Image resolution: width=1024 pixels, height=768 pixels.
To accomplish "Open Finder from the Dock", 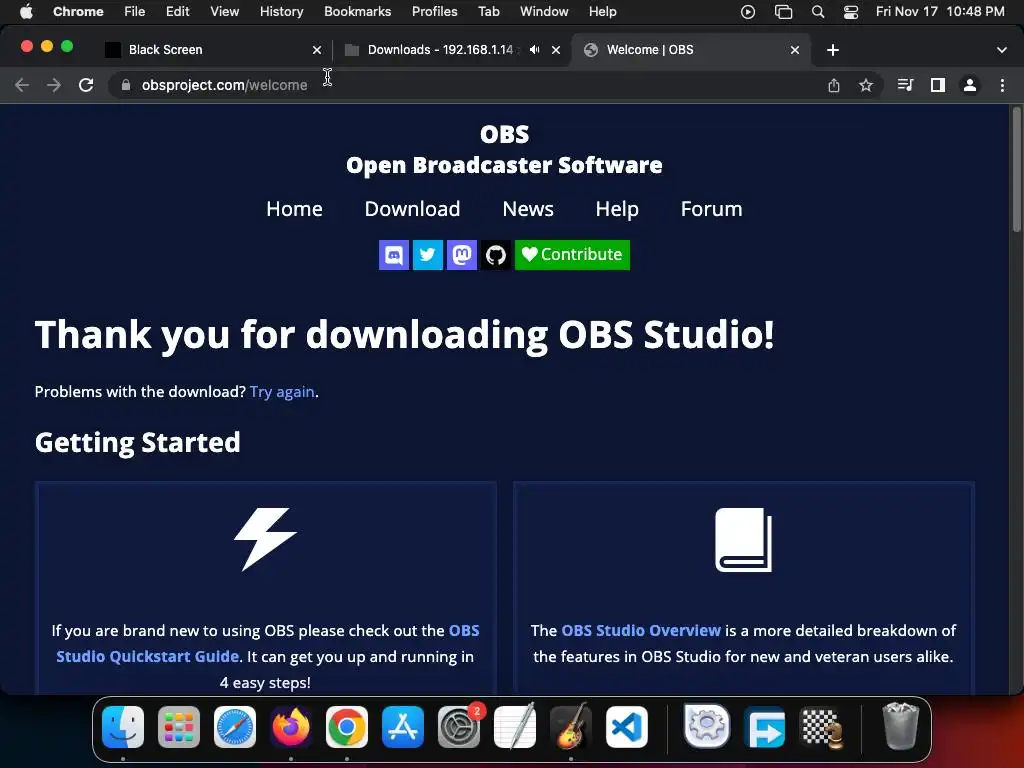I will (123, 727).
